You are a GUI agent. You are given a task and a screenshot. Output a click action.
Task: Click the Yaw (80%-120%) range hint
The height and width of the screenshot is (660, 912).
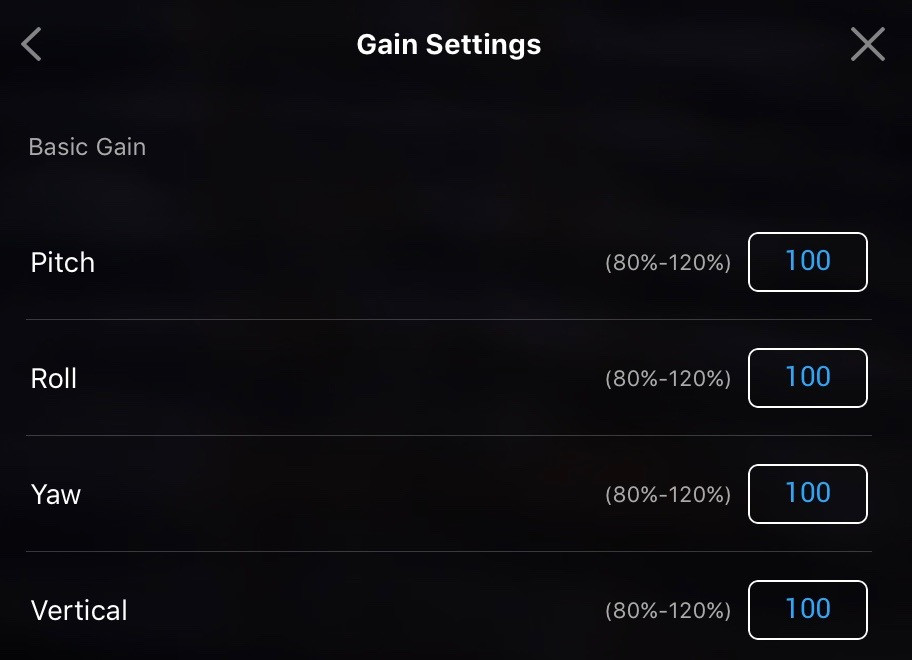point(668,496)
